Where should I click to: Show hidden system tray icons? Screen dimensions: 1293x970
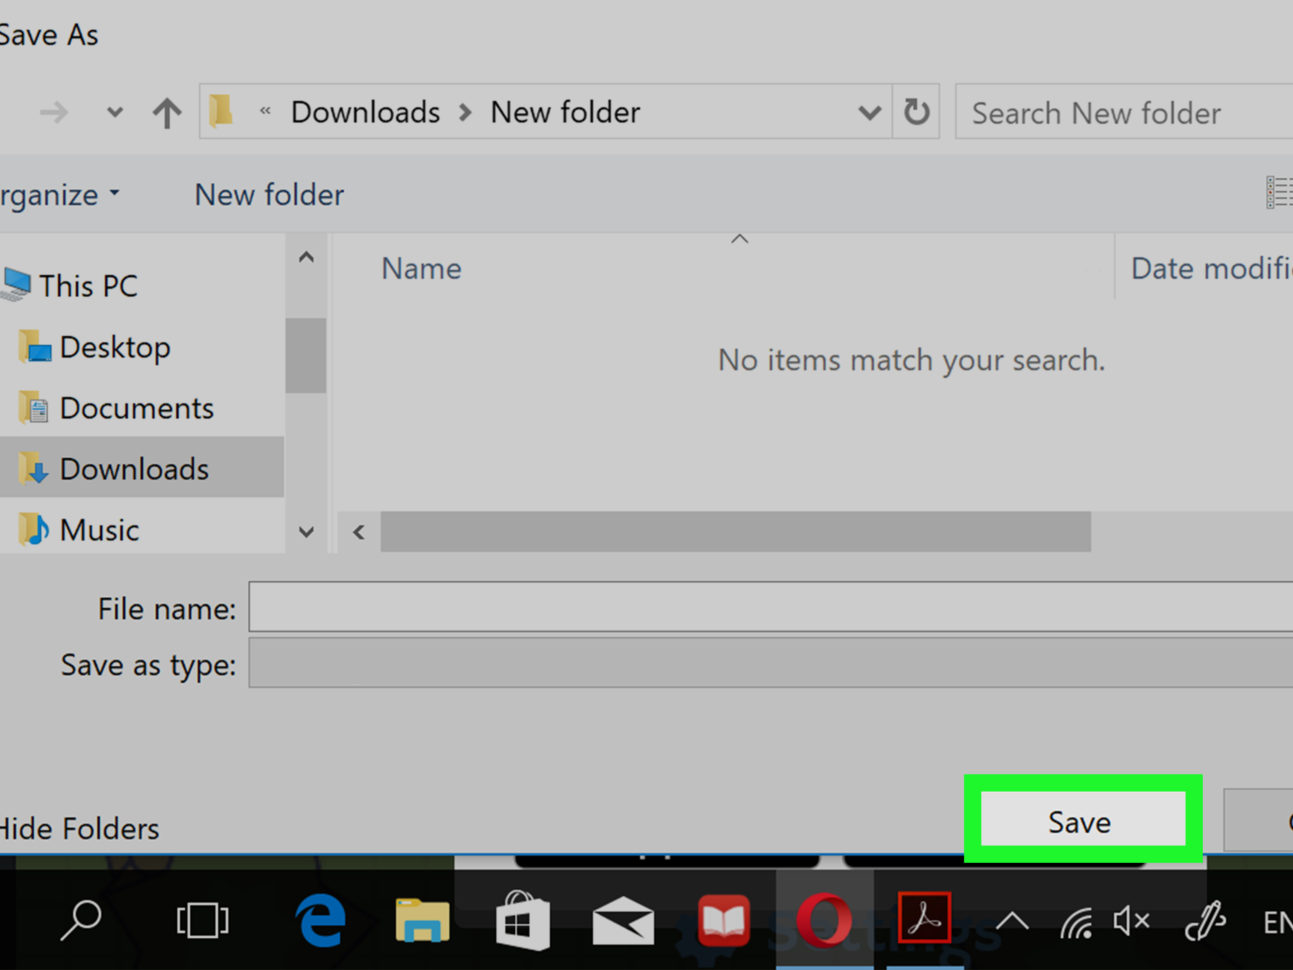point(1013,920)
